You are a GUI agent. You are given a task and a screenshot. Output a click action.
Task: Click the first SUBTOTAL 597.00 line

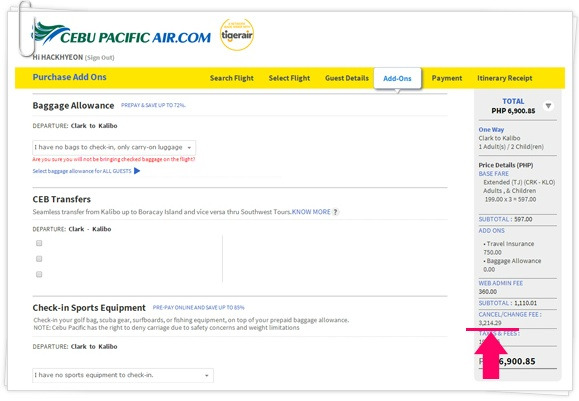(506, 219)
